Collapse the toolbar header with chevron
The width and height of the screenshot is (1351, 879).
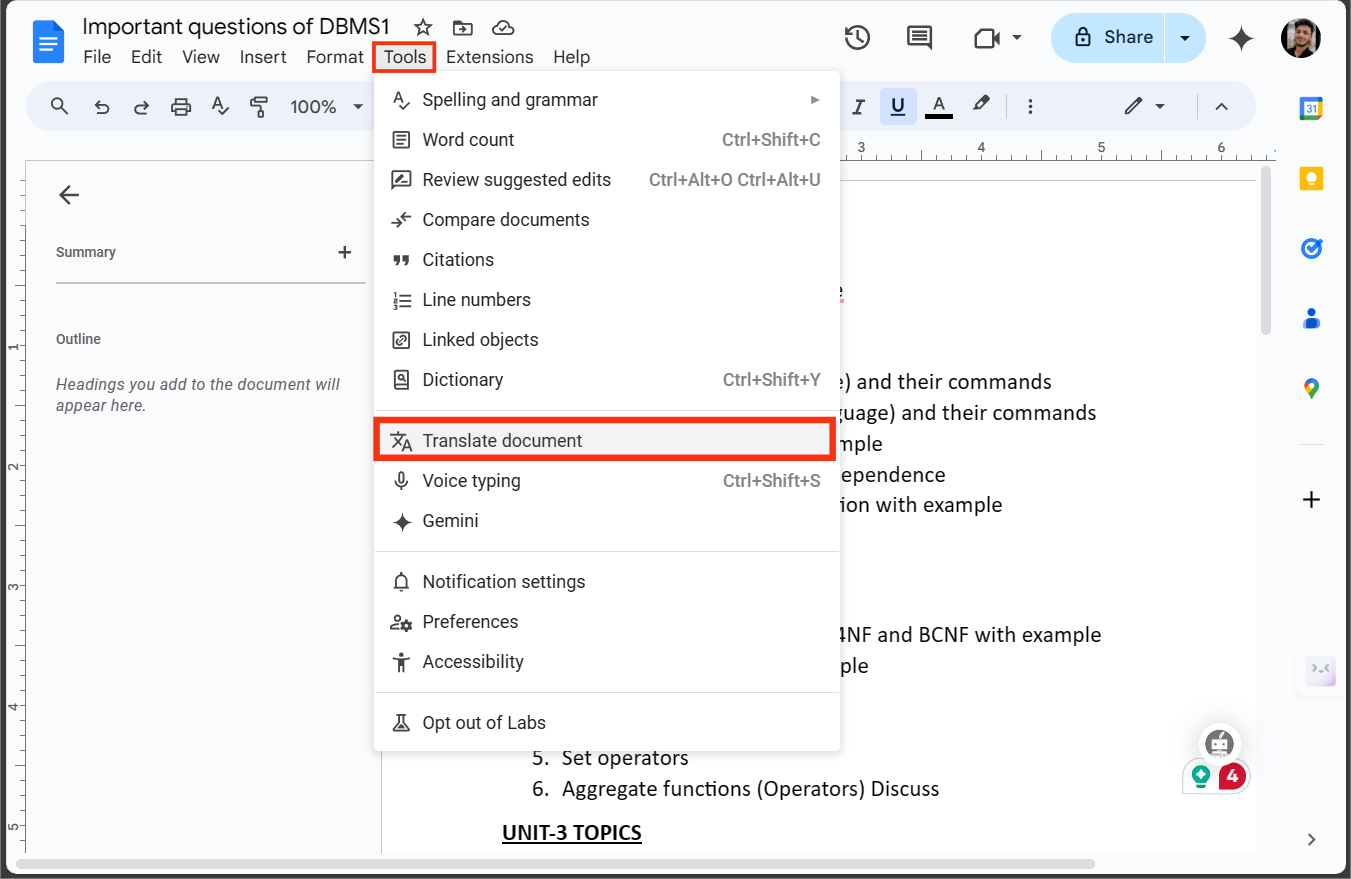1221,106
